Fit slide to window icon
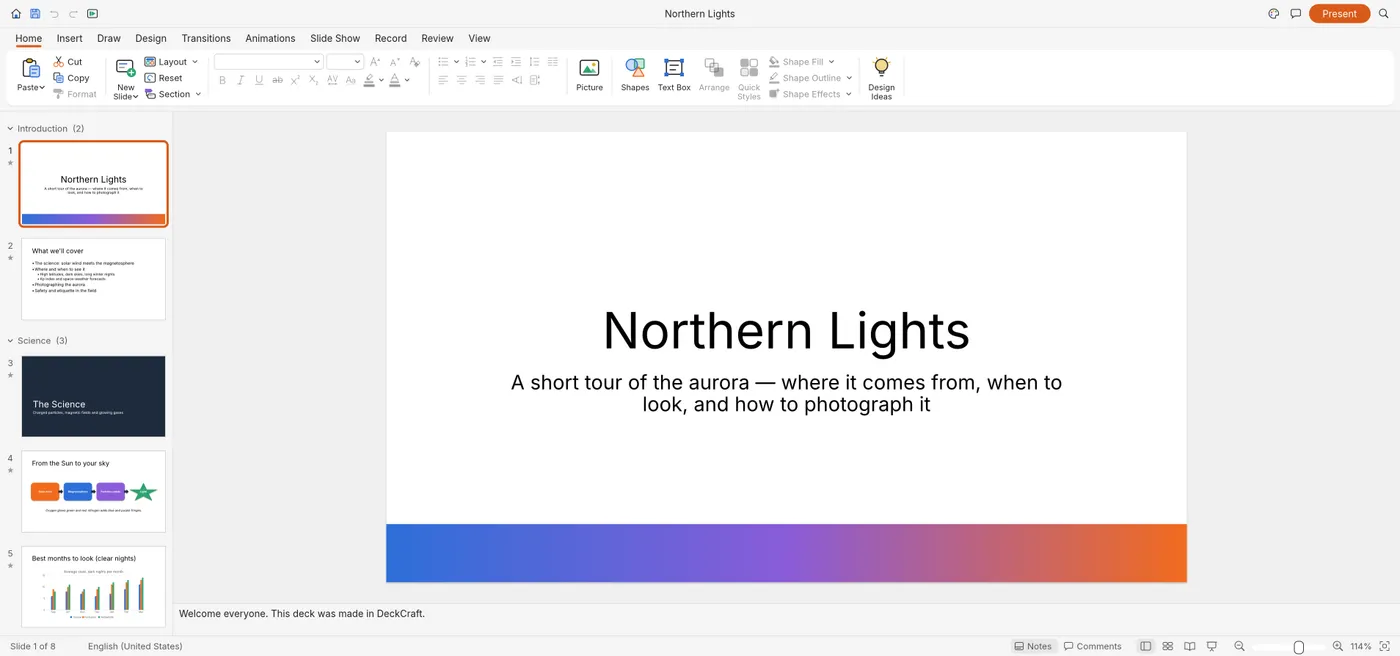 pyautogui.click(x=1384, y=646)
